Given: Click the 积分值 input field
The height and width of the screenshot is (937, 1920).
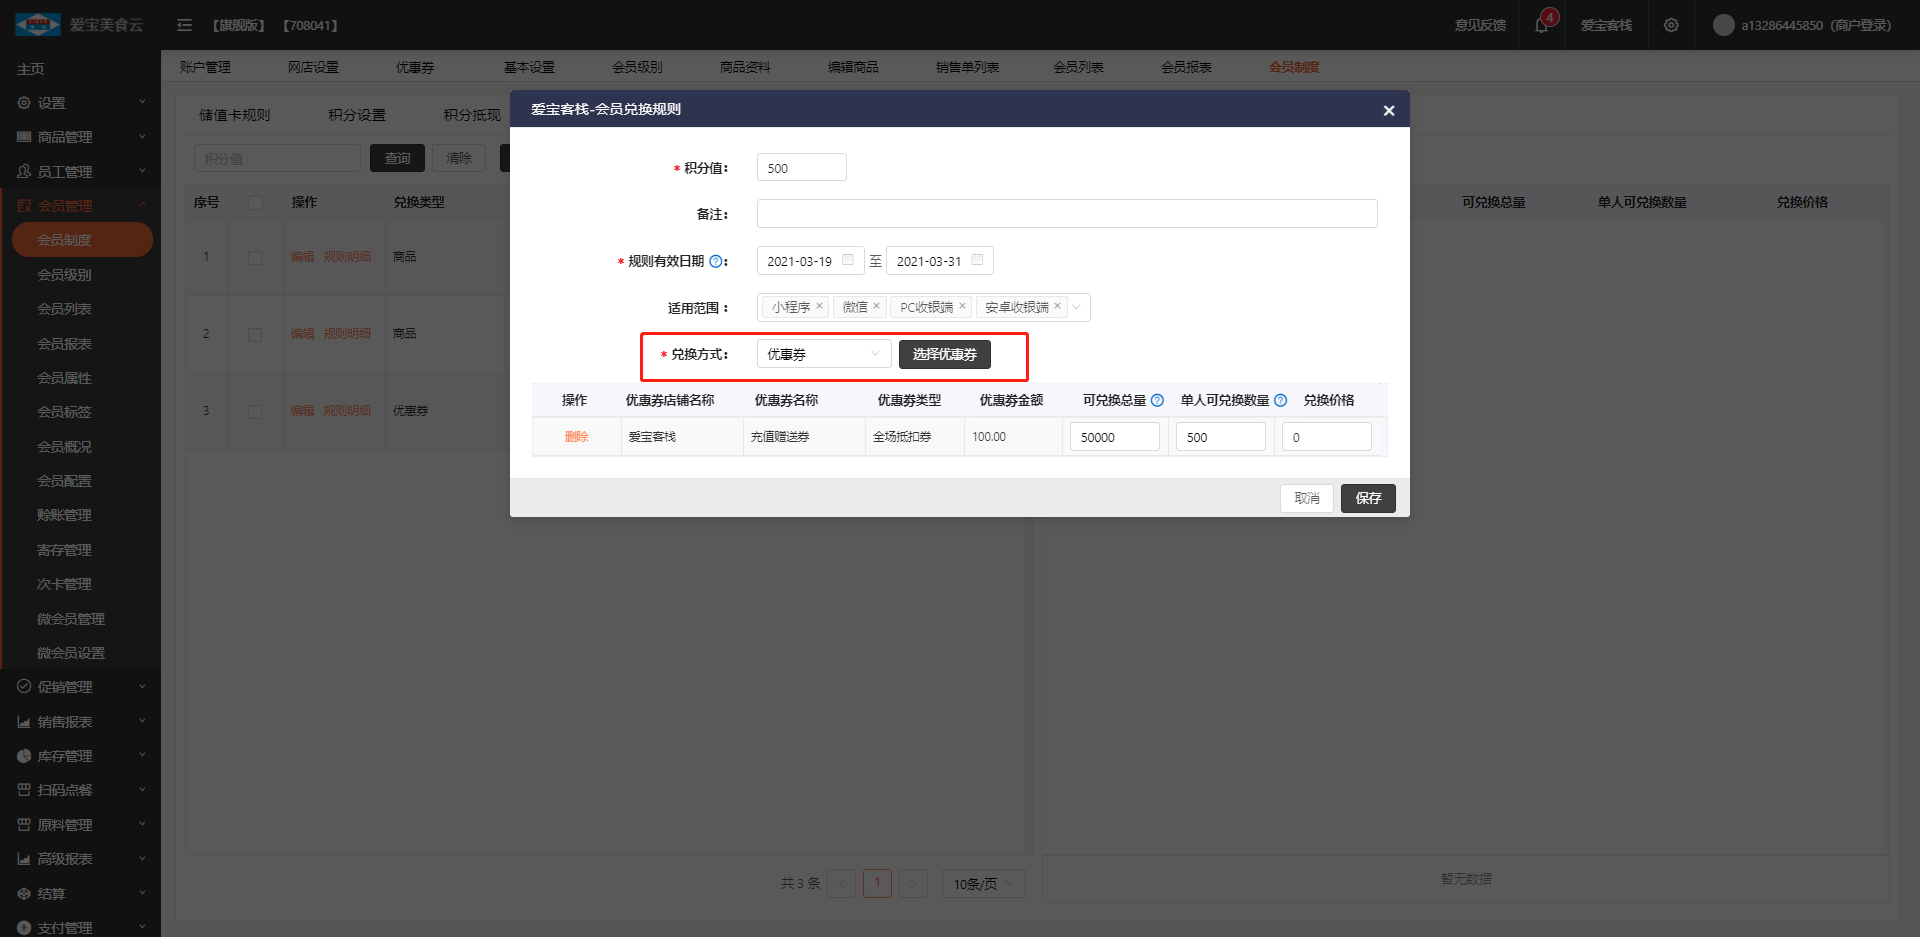Looking at the screenshot, I should (x=801, y=168).
